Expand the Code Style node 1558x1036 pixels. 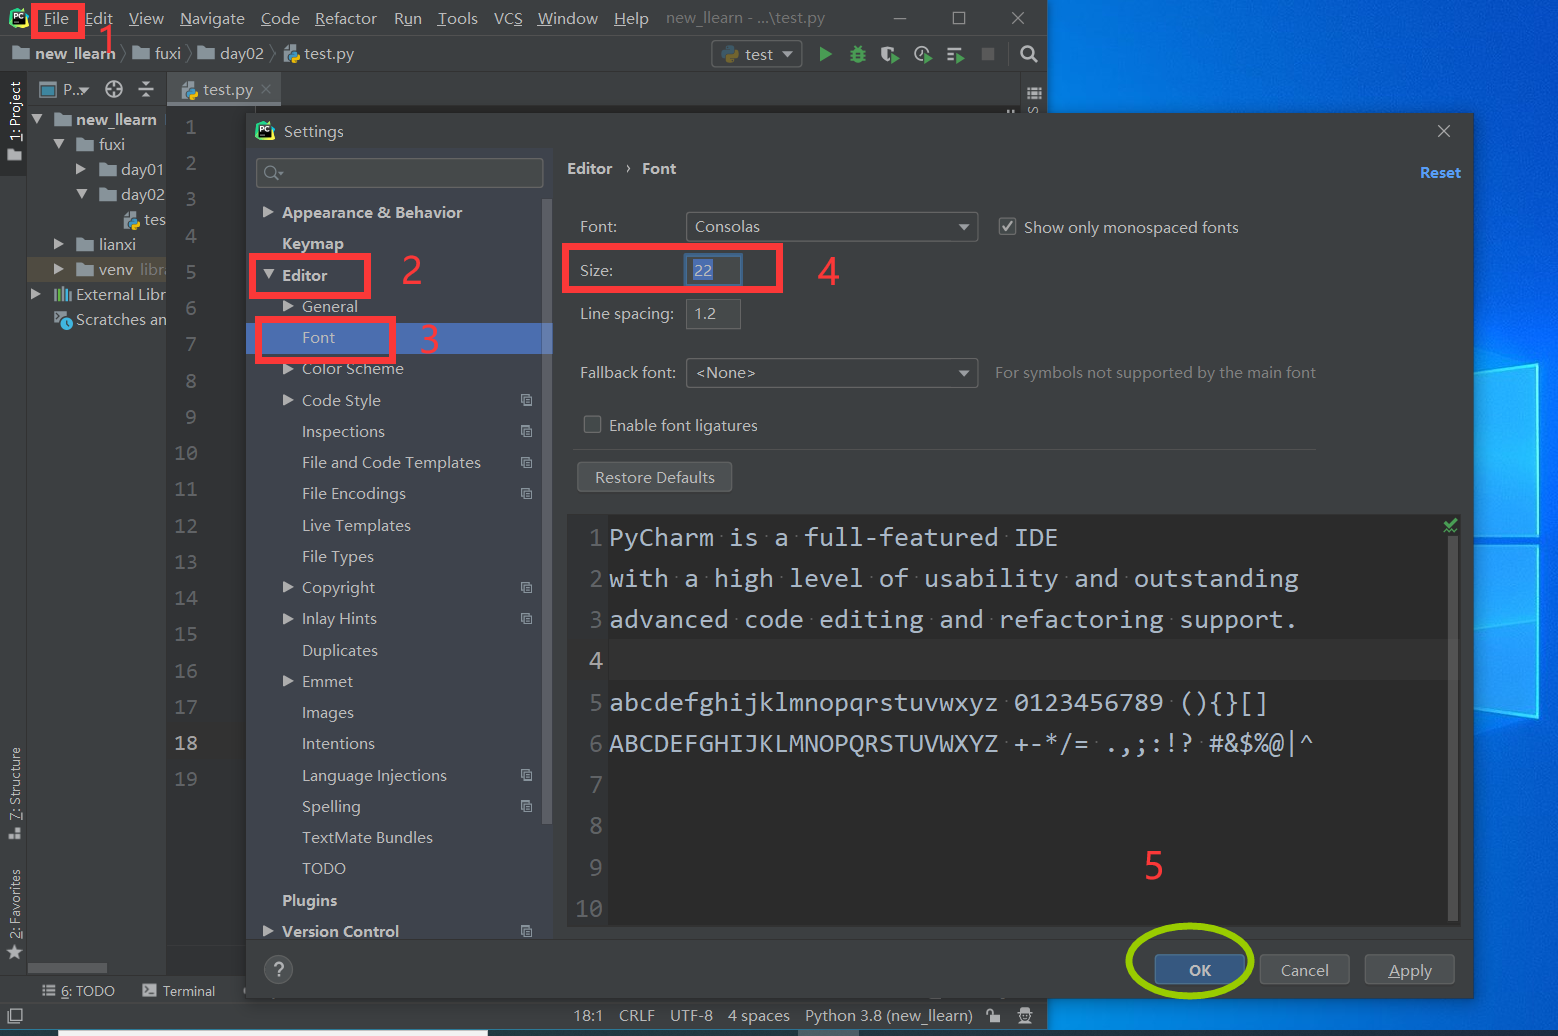(288, 400)
